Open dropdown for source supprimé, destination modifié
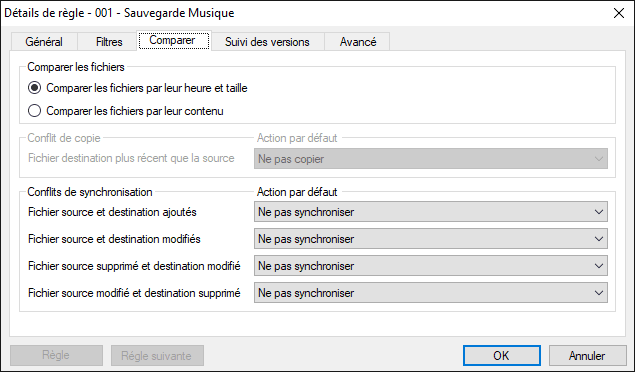635x372 pixels. click(x=430, y=266)
